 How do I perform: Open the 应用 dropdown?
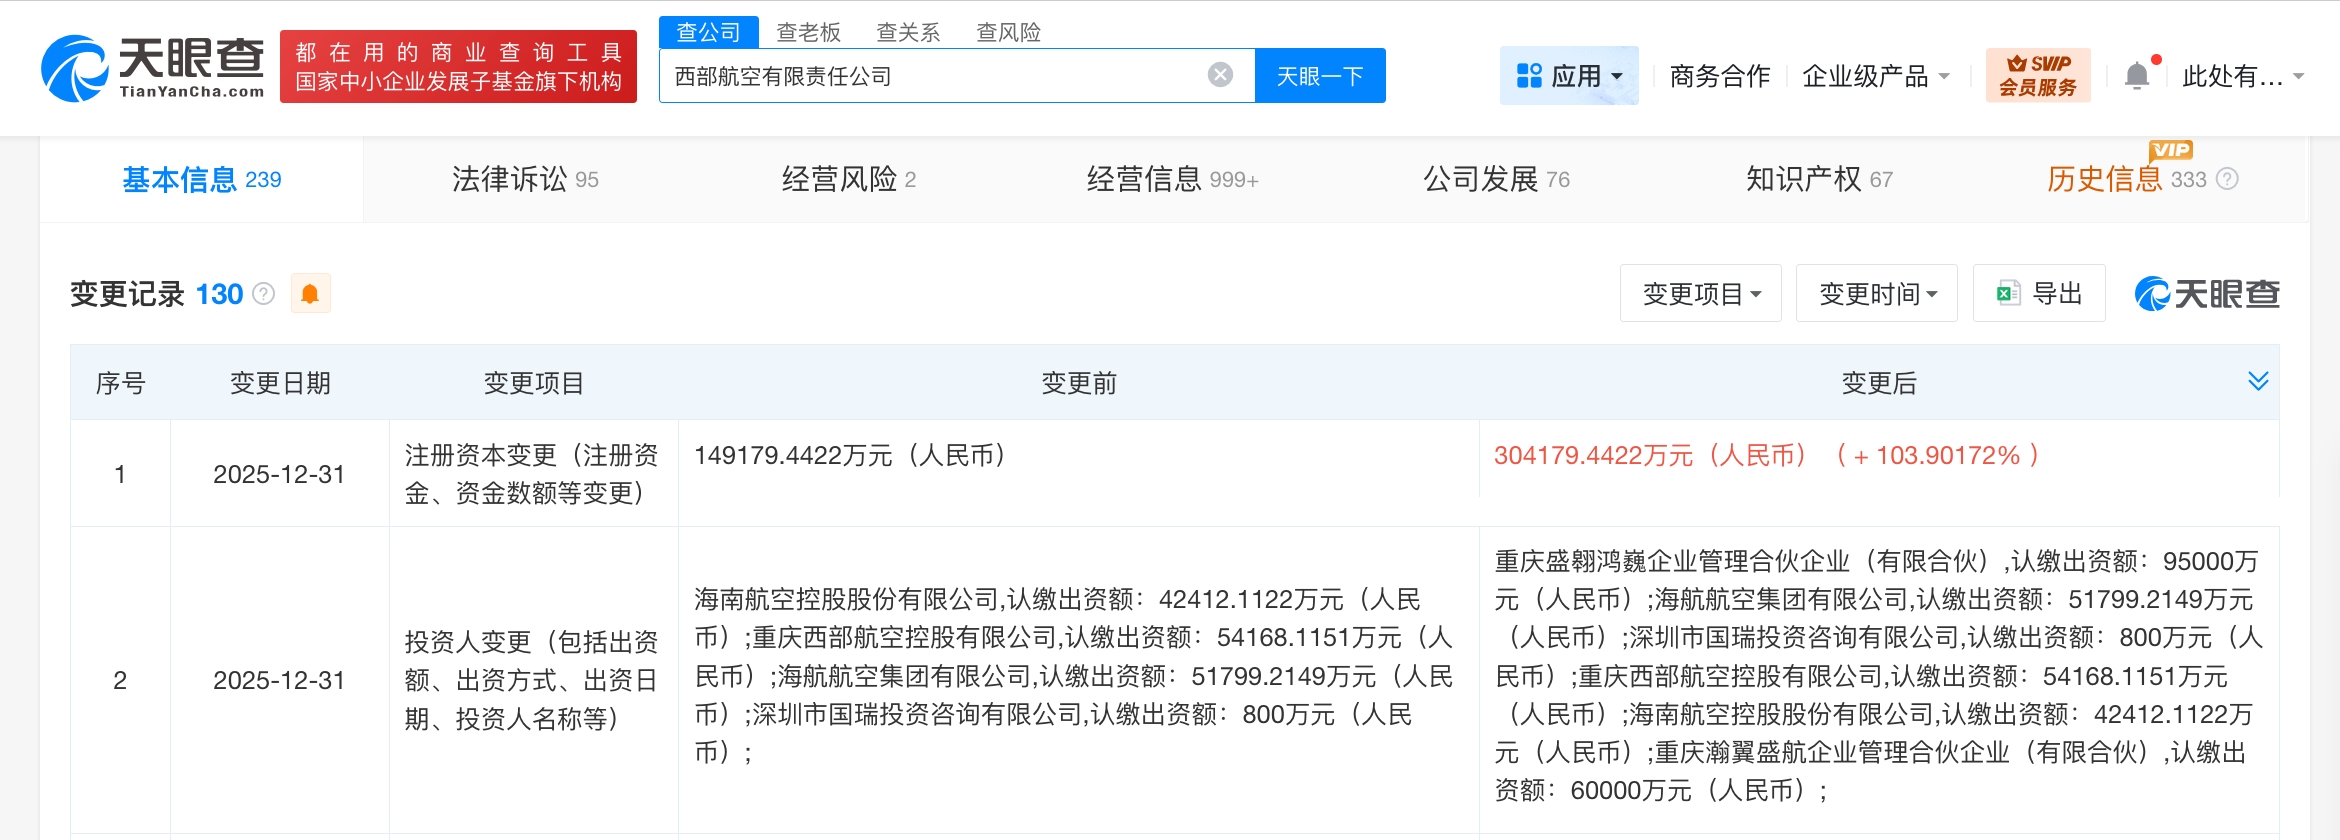click(1569, 76)
